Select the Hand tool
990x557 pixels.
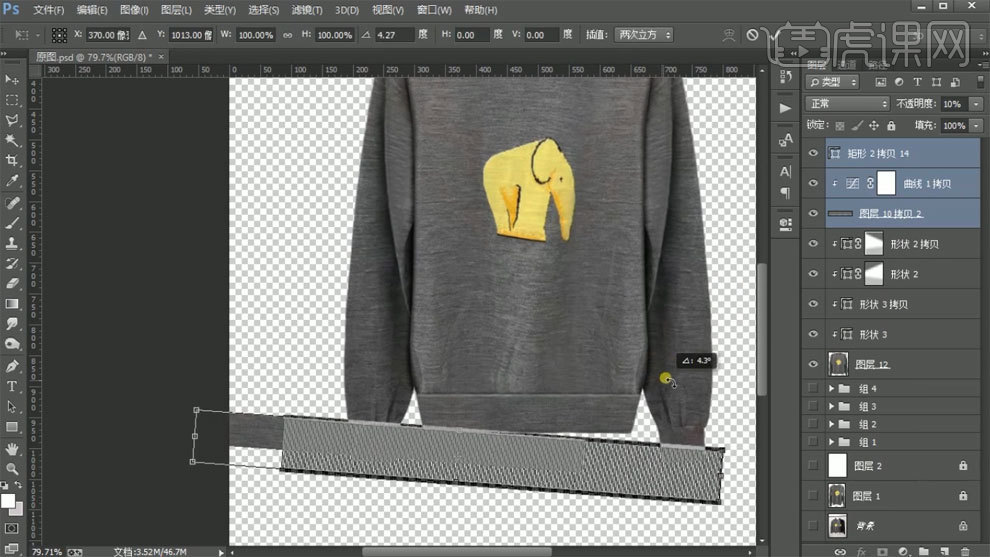point(11,449)
